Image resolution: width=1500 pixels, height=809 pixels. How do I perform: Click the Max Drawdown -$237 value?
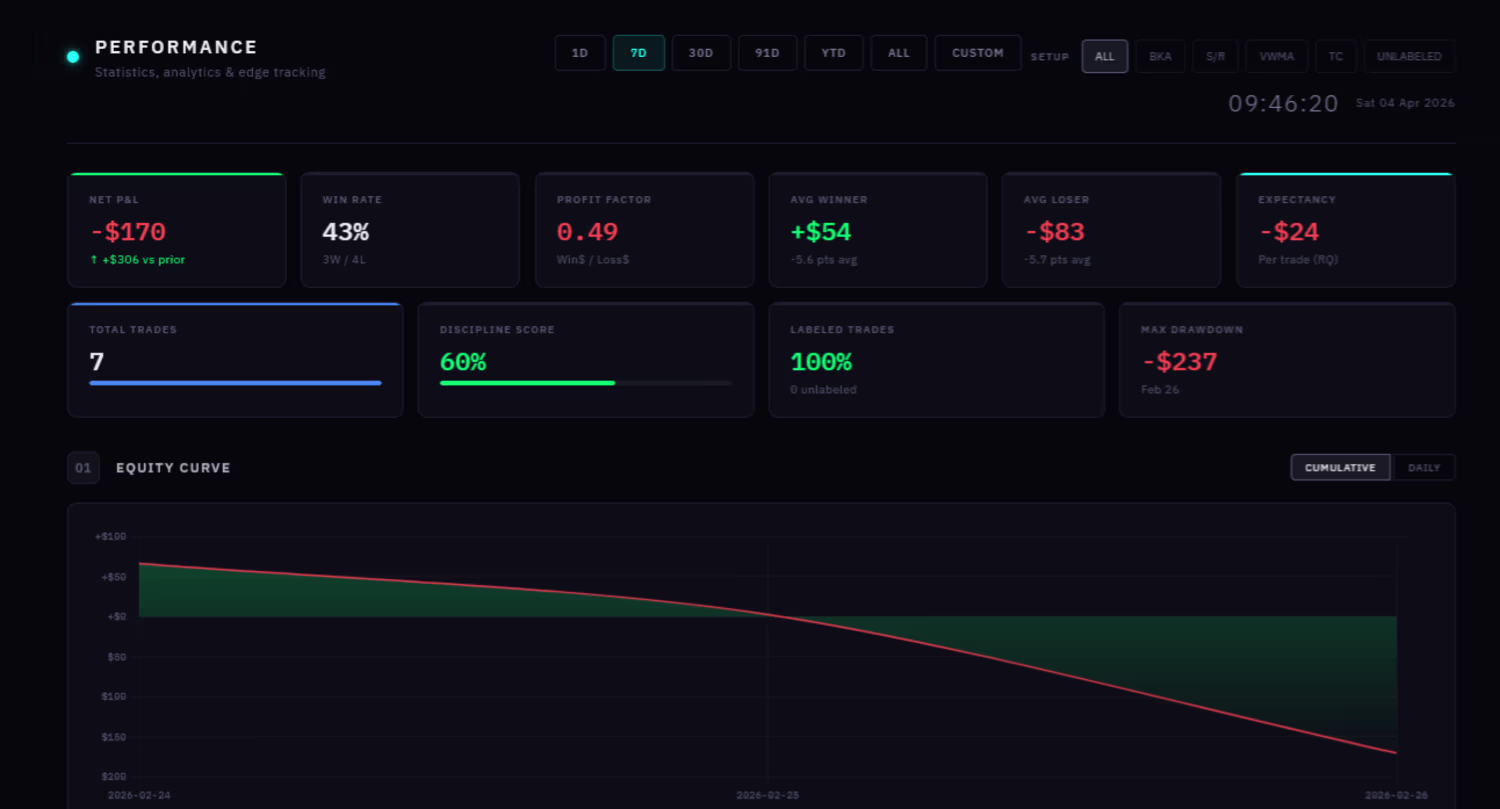[1179, 362]
